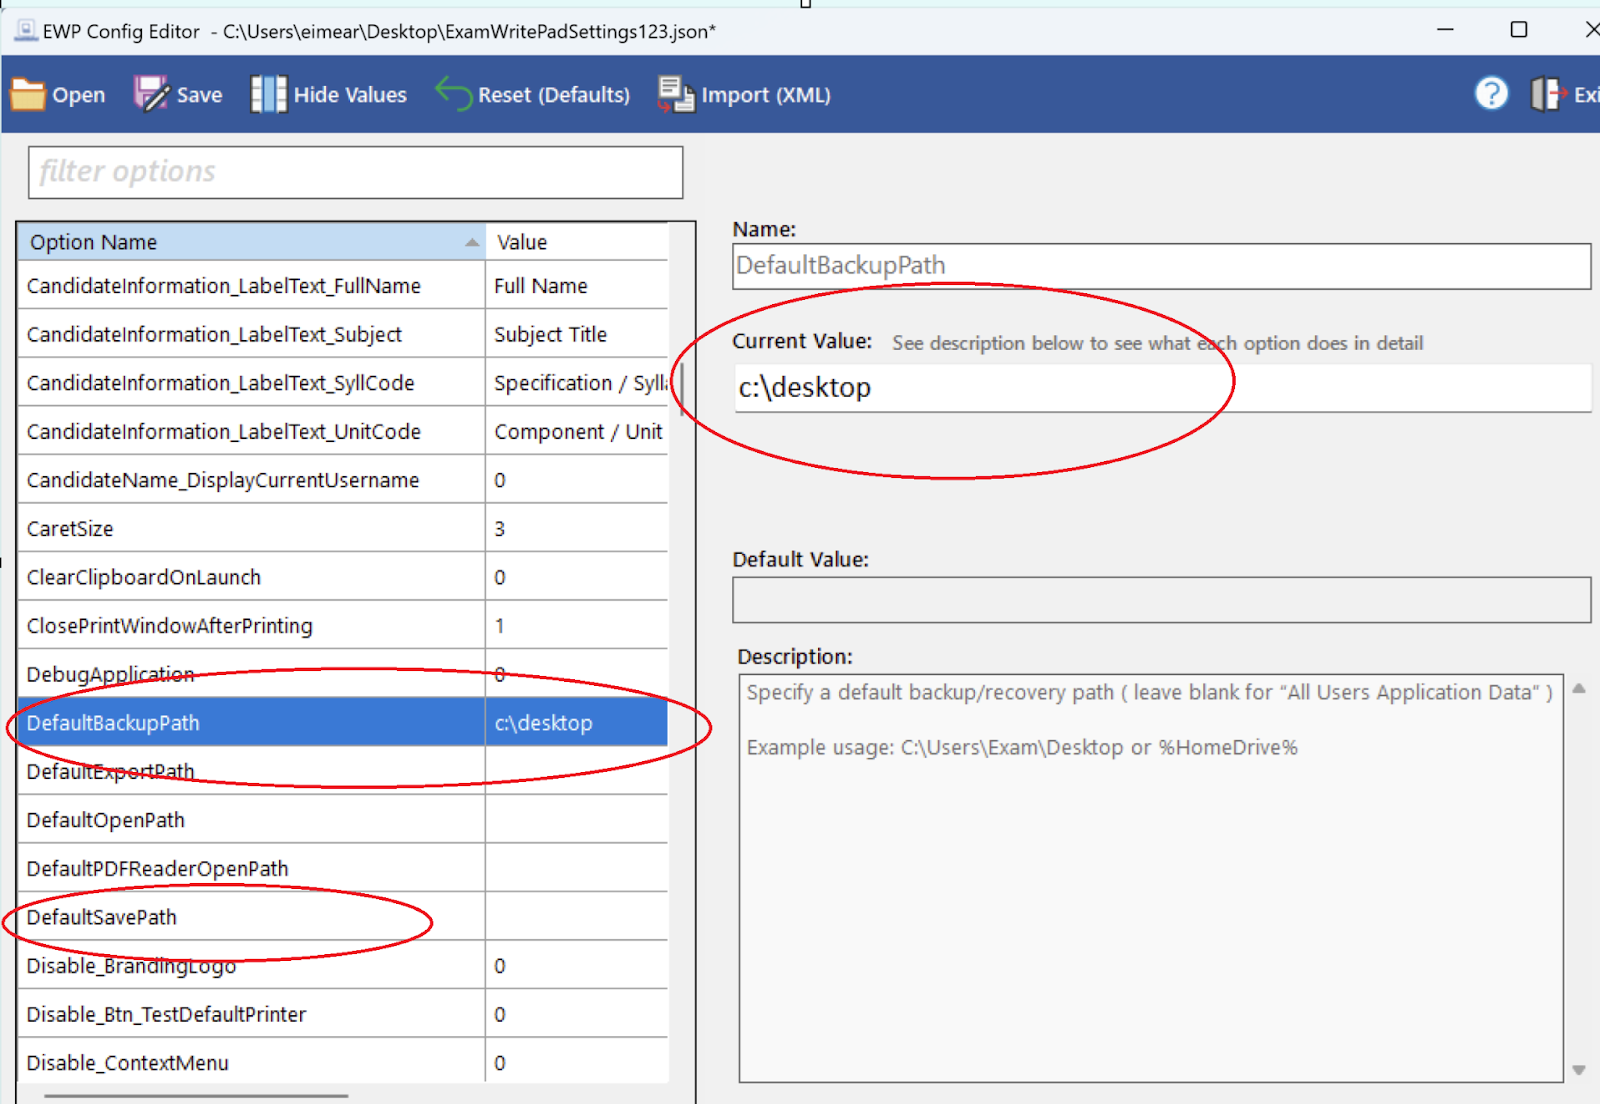Click the Import (XML) label
Viewport: 1600px width, 1104px height.
(766, 95)
